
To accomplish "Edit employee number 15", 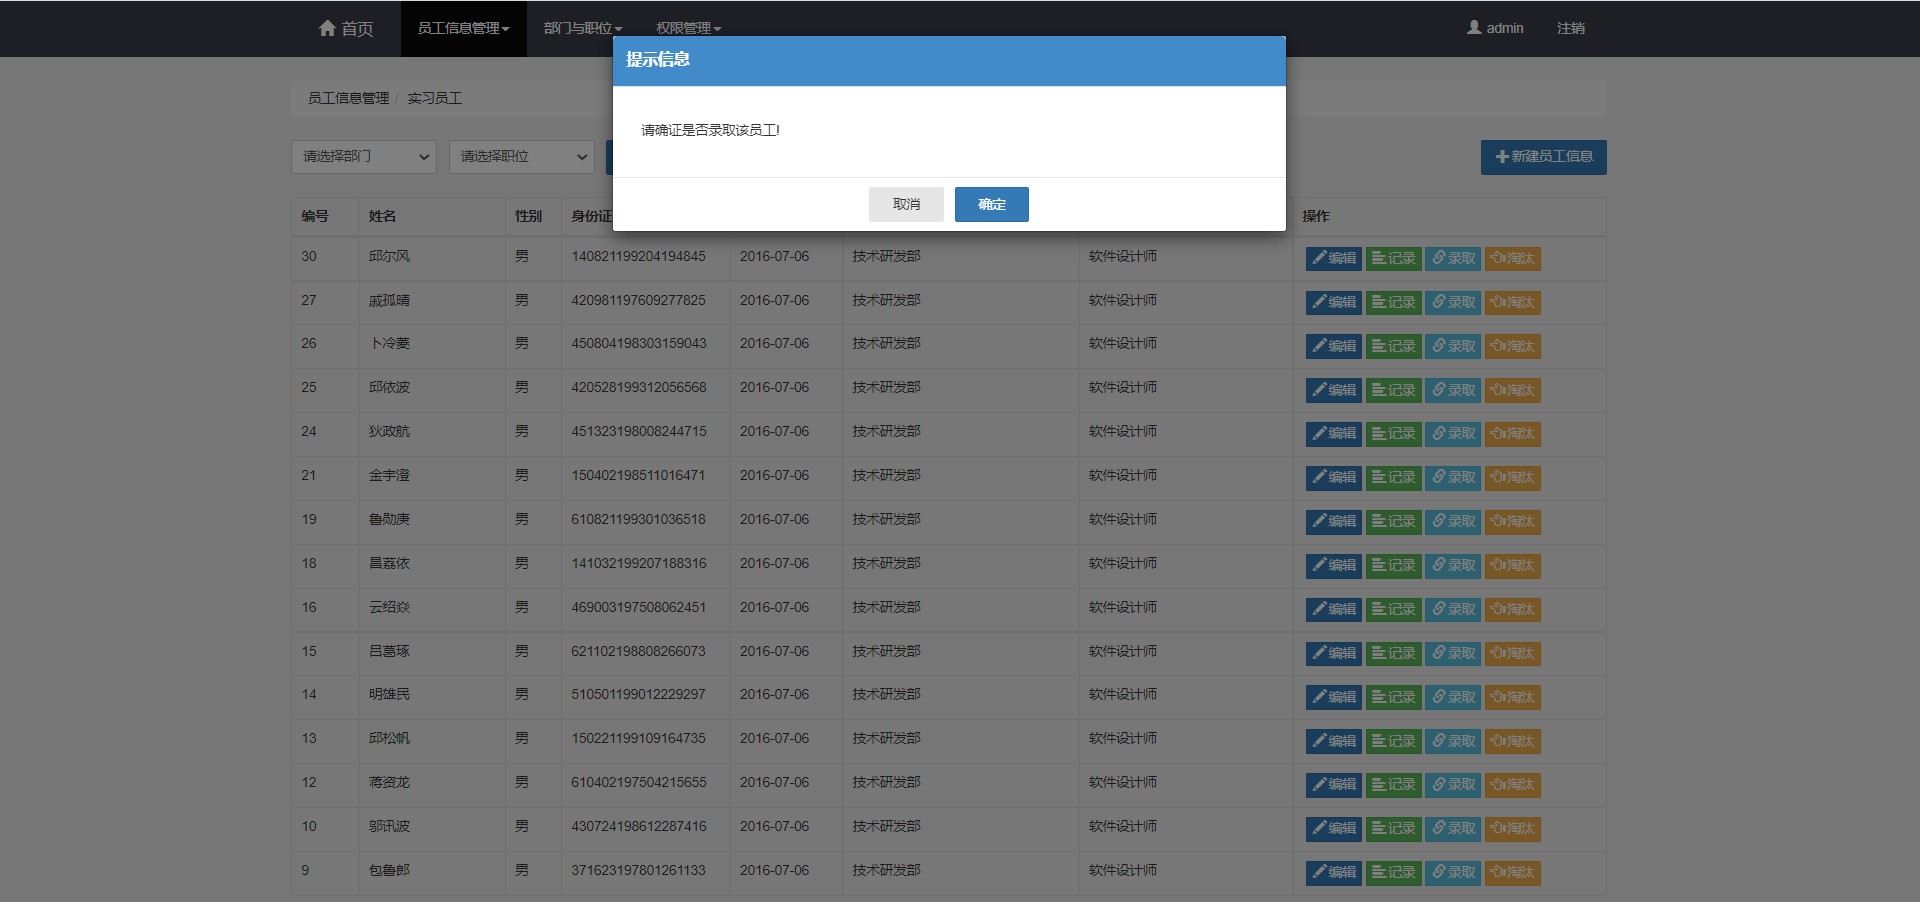I will pos(1333,653).
